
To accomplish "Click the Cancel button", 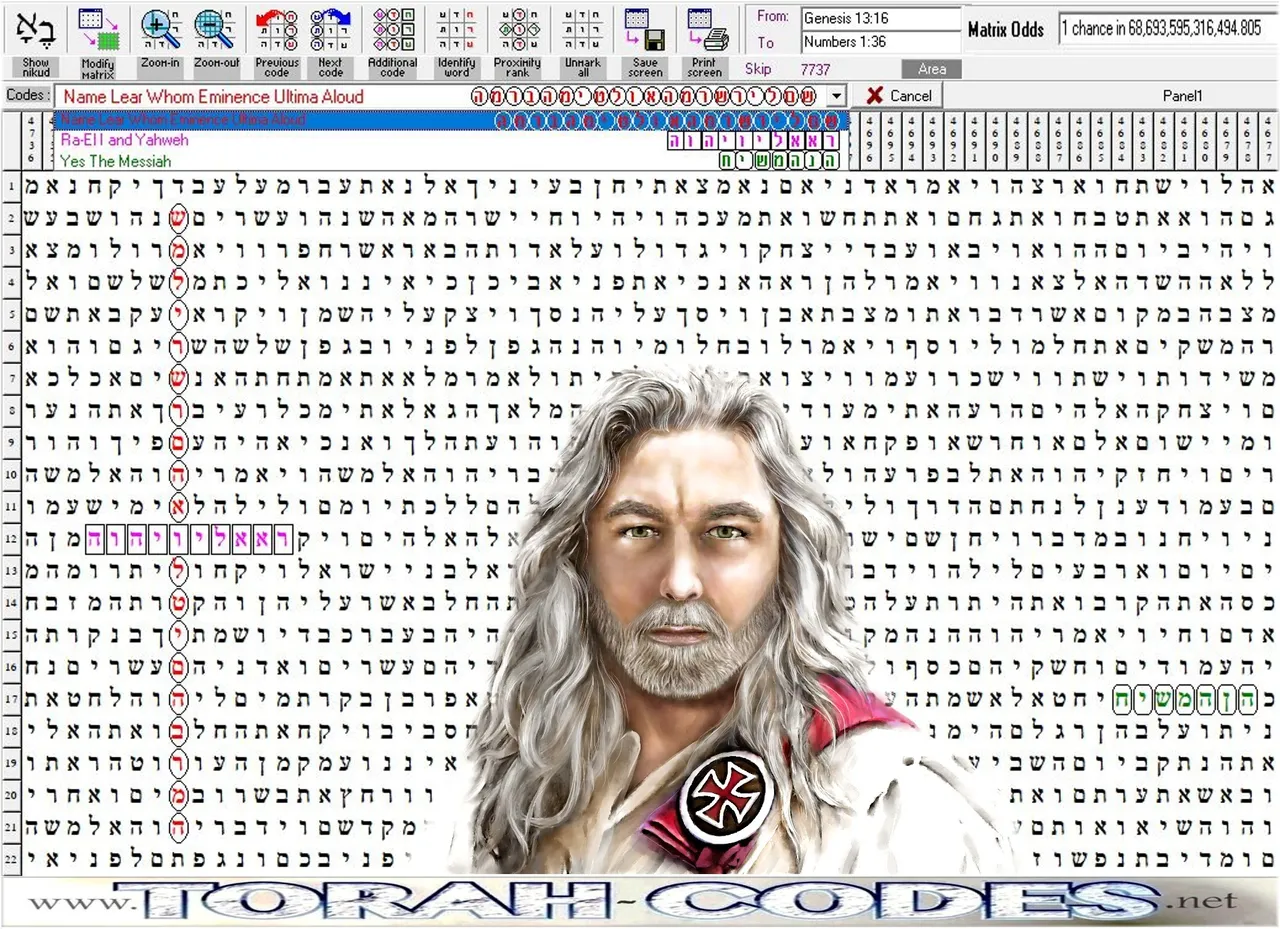I will (898, 96).
